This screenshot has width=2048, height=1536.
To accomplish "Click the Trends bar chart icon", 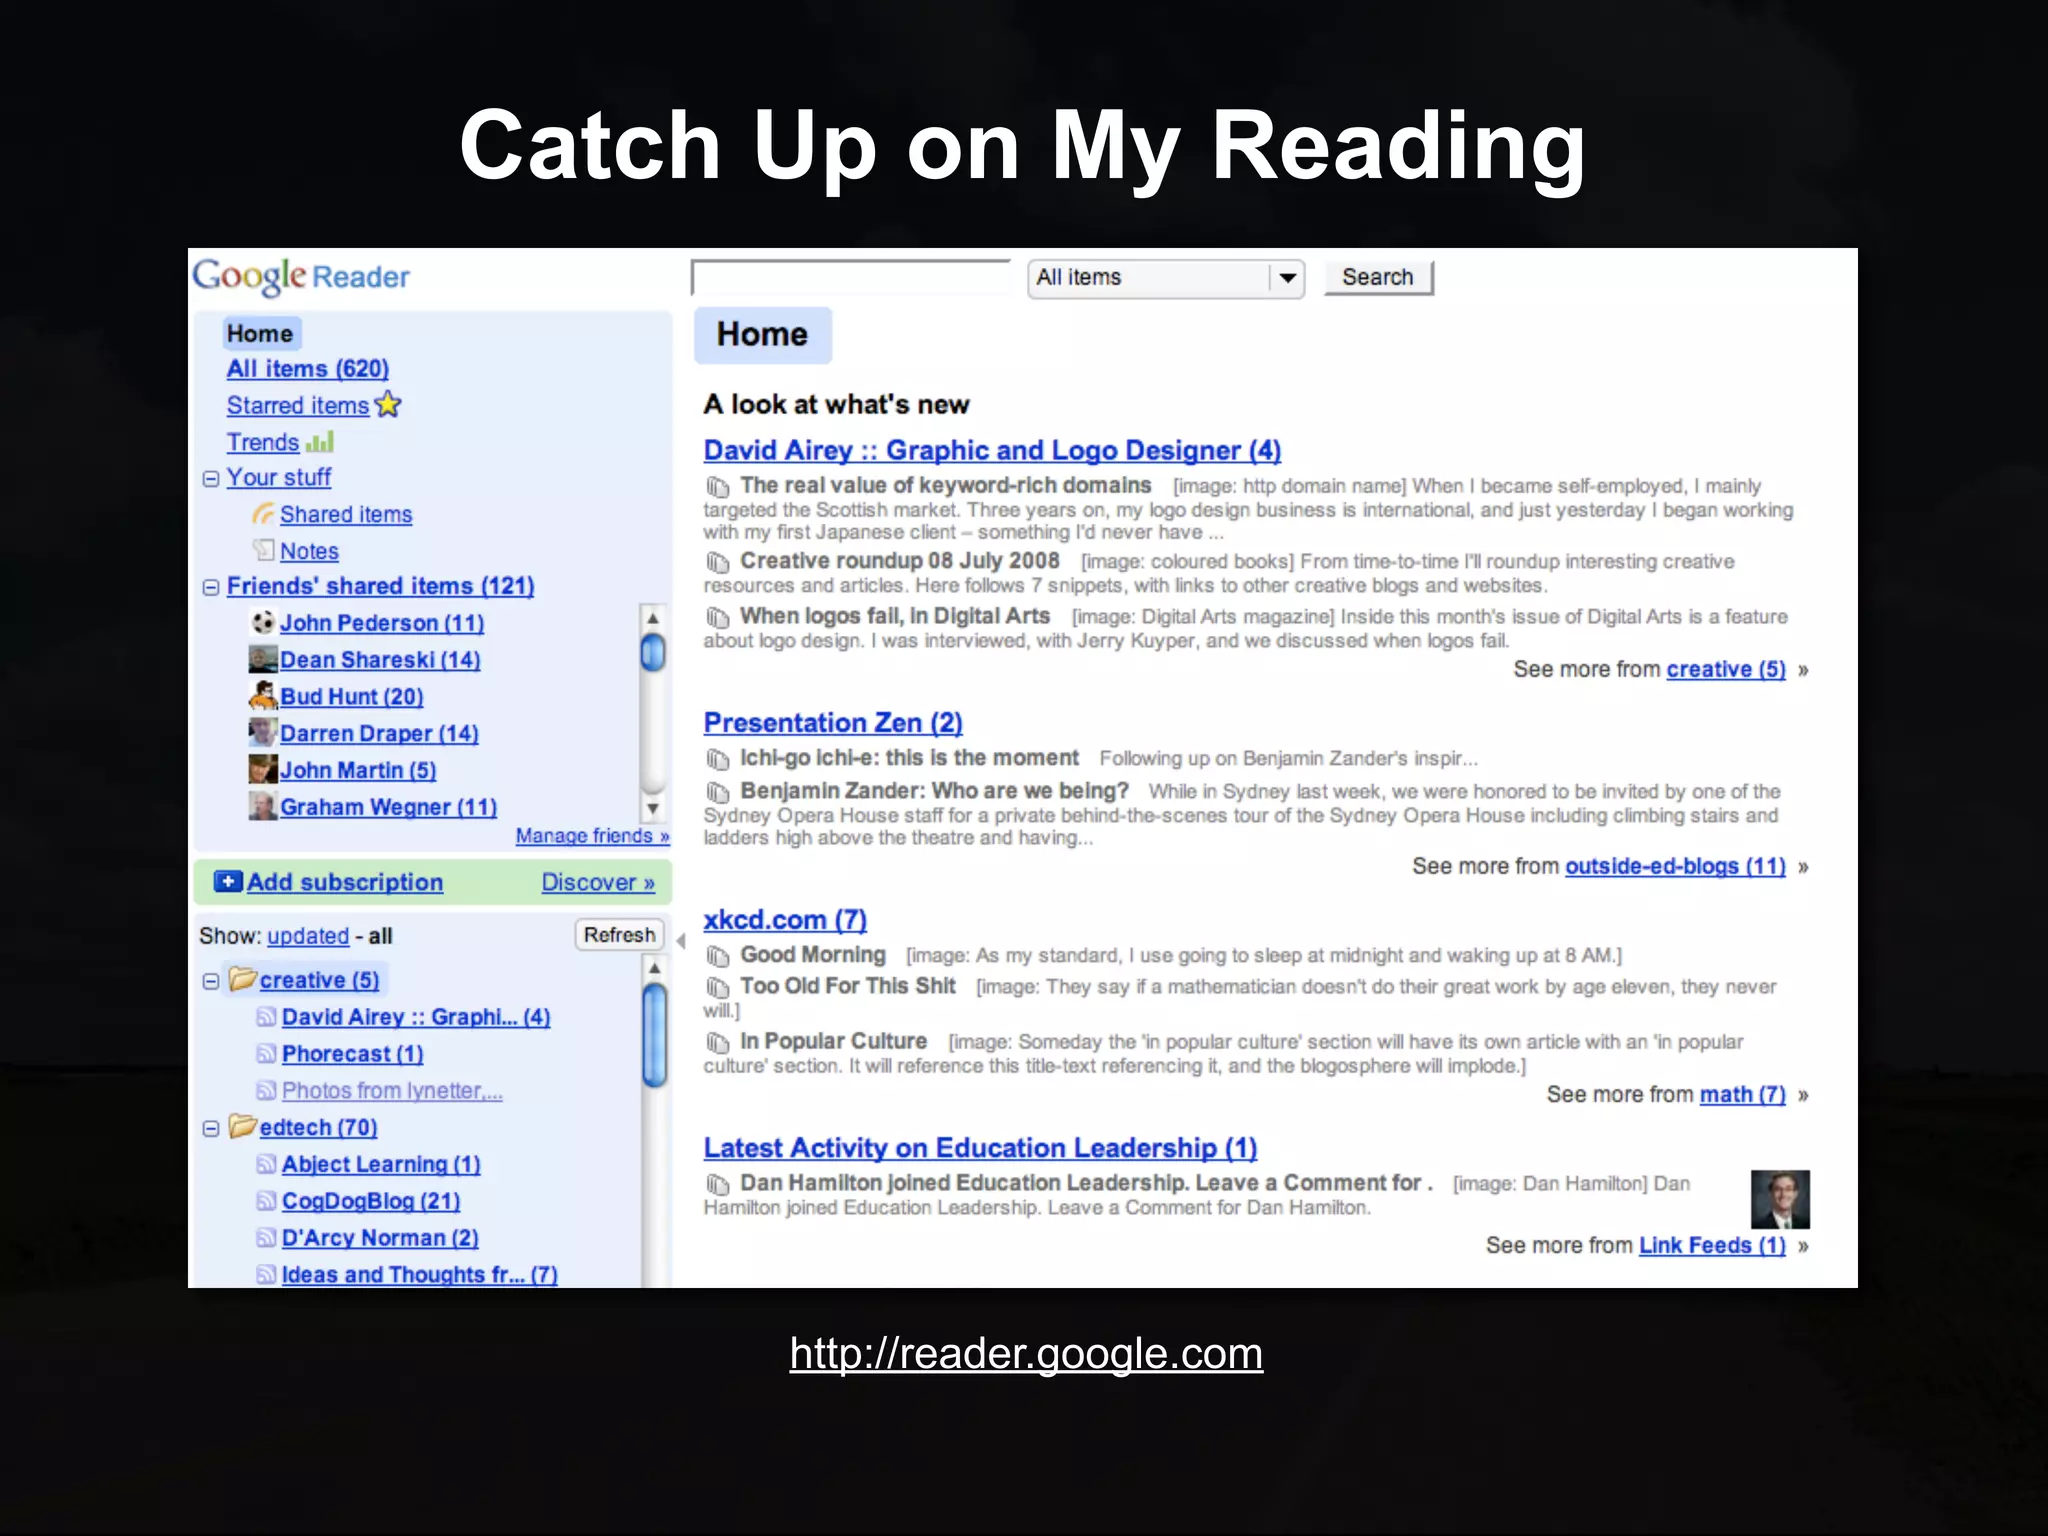I will pos(320,442).
